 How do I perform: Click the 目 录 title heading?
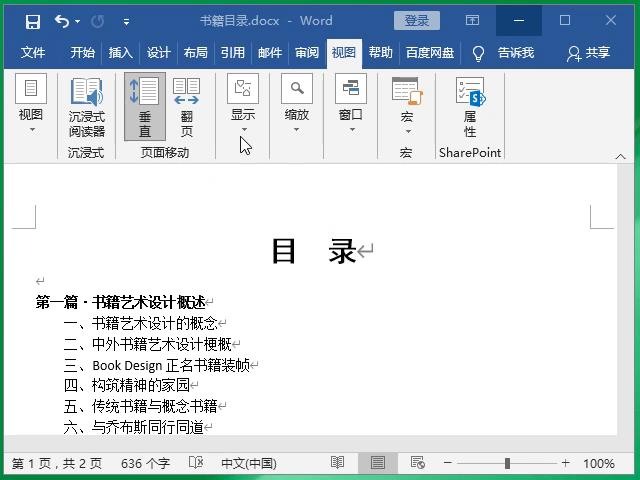click(314, 251)
